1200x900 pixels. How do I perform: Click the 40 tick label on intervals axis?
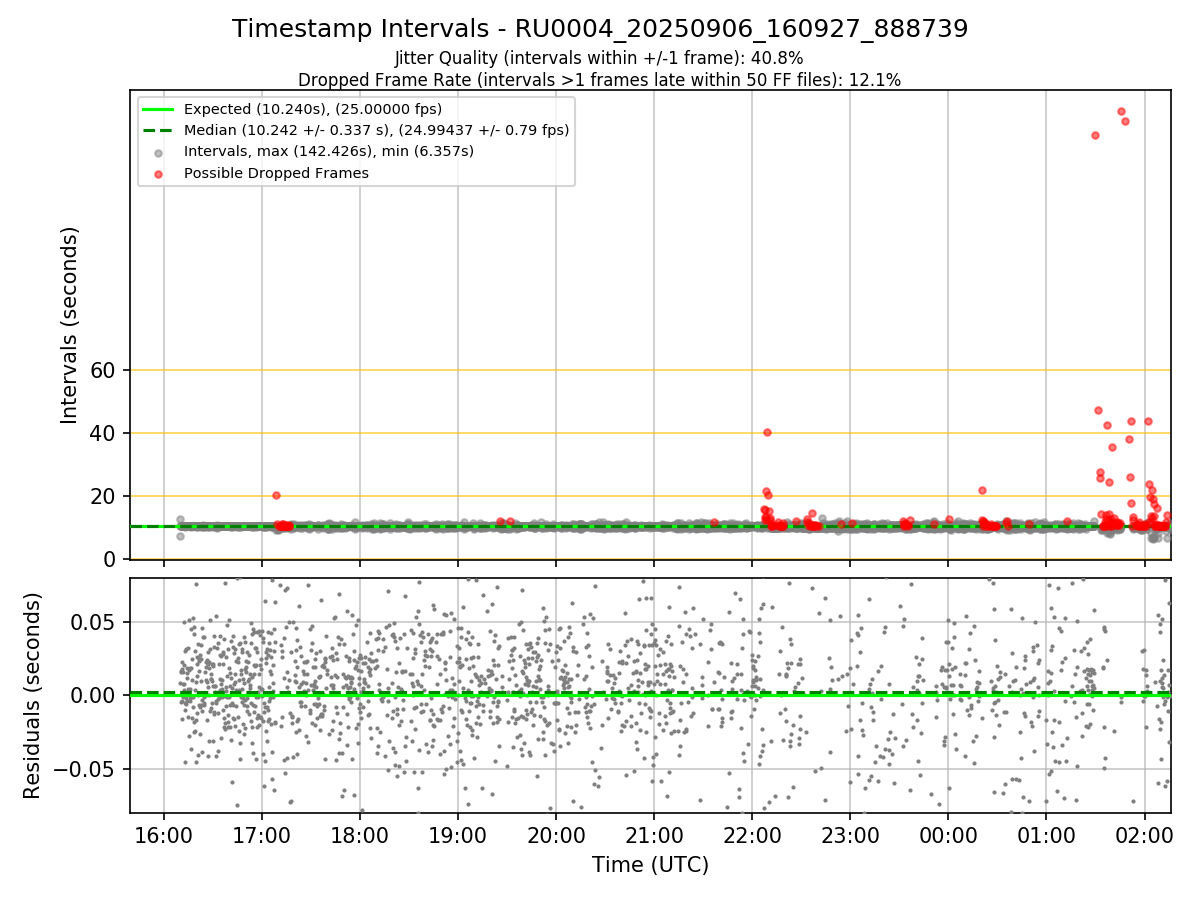tap(104, 434)
